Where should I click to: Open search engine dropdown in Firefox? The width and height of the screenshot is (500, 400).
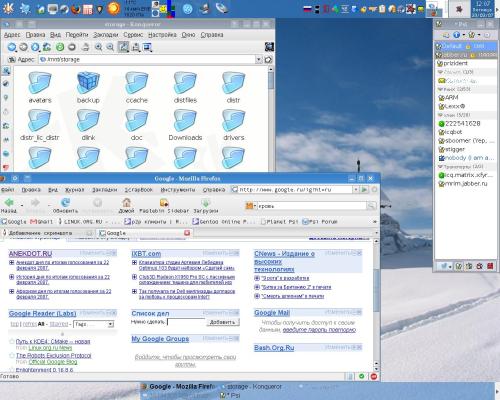(x=250, y=206)
